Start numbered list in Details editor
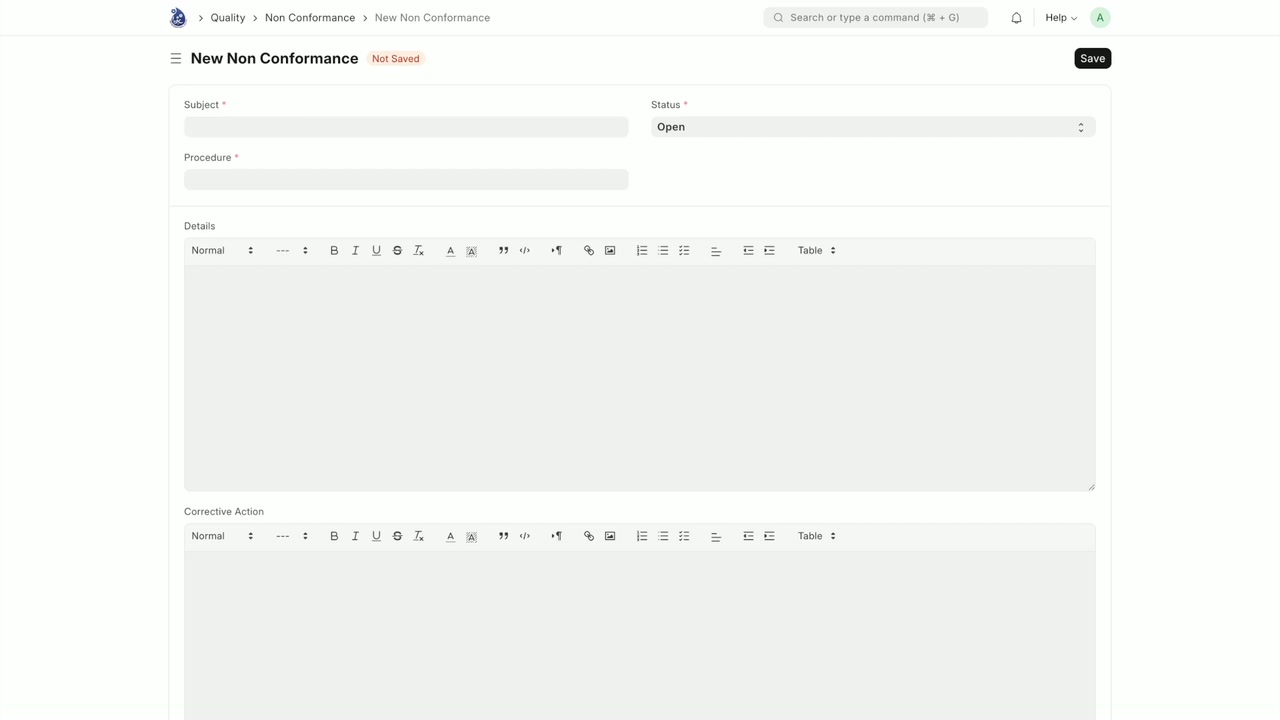 coord(642,251)
